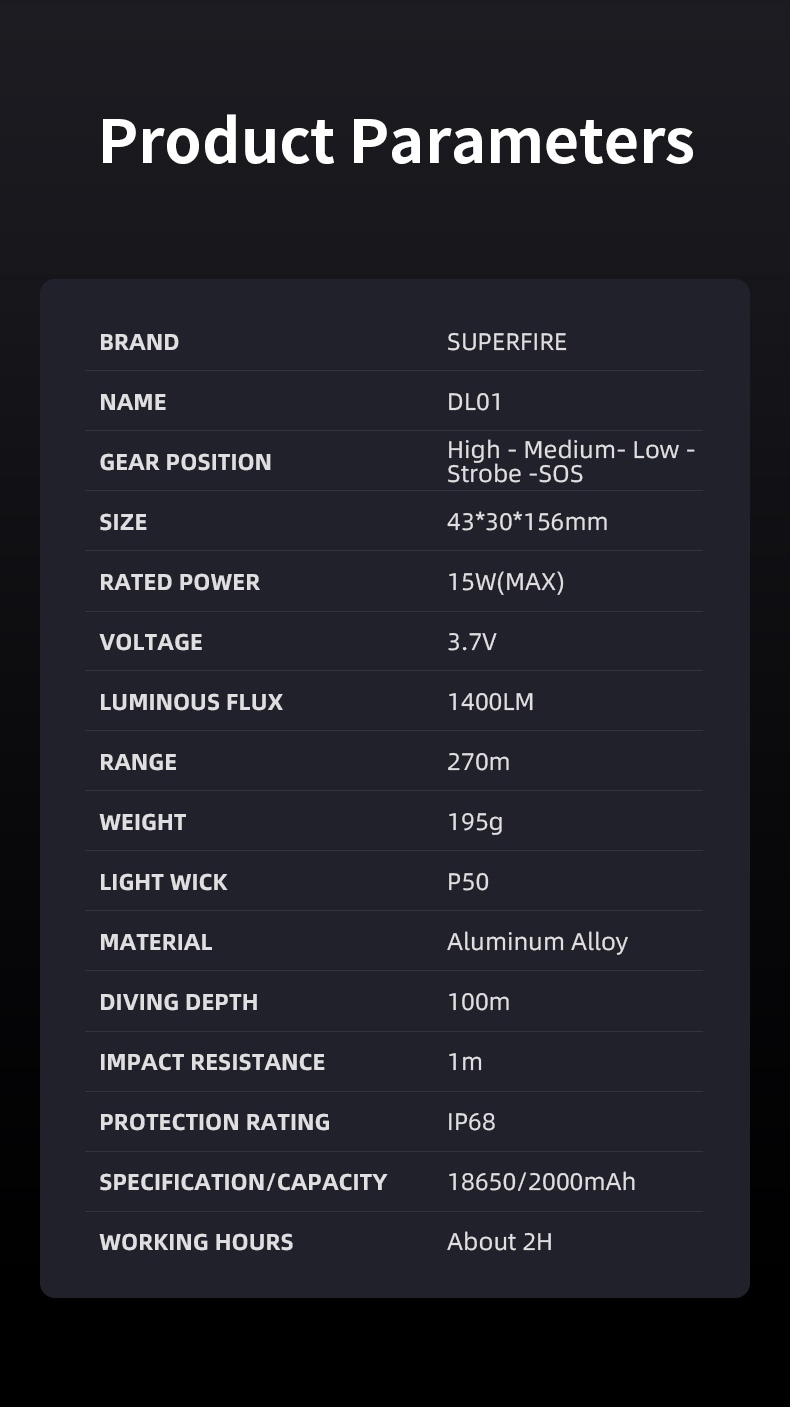Click the BRAND label
Screen dimensions: 790x1407
coord(139,342)
